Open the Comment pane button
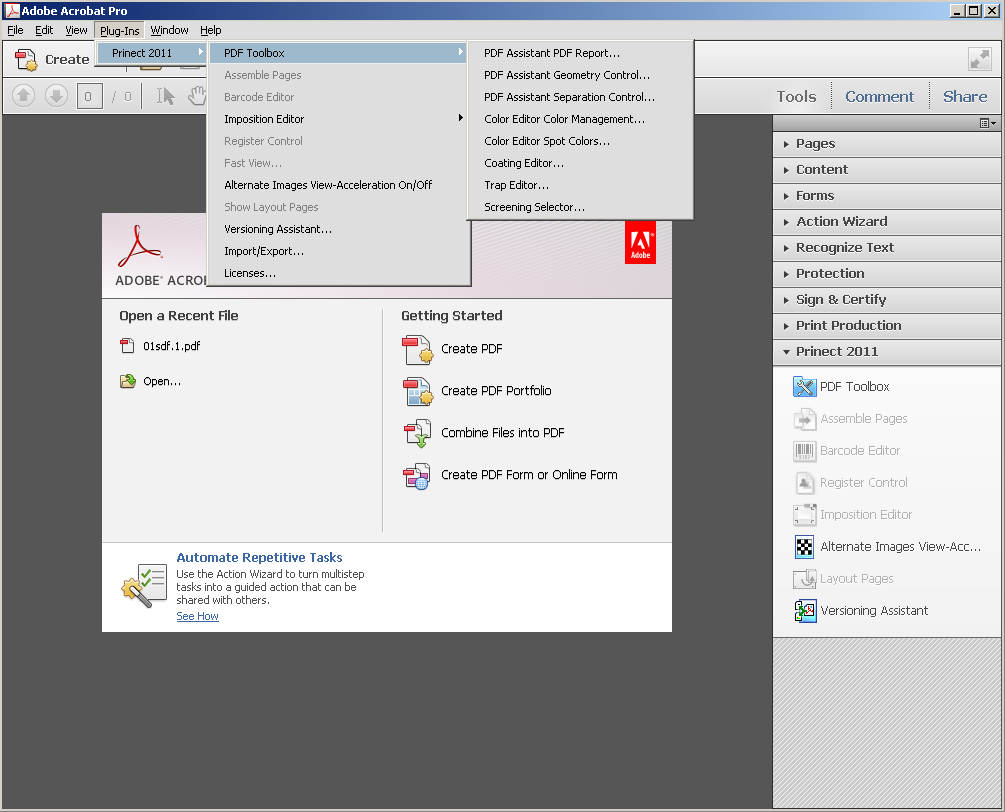Image resolution: width=1005 pixels, height=812 pixels. [879, 97]
